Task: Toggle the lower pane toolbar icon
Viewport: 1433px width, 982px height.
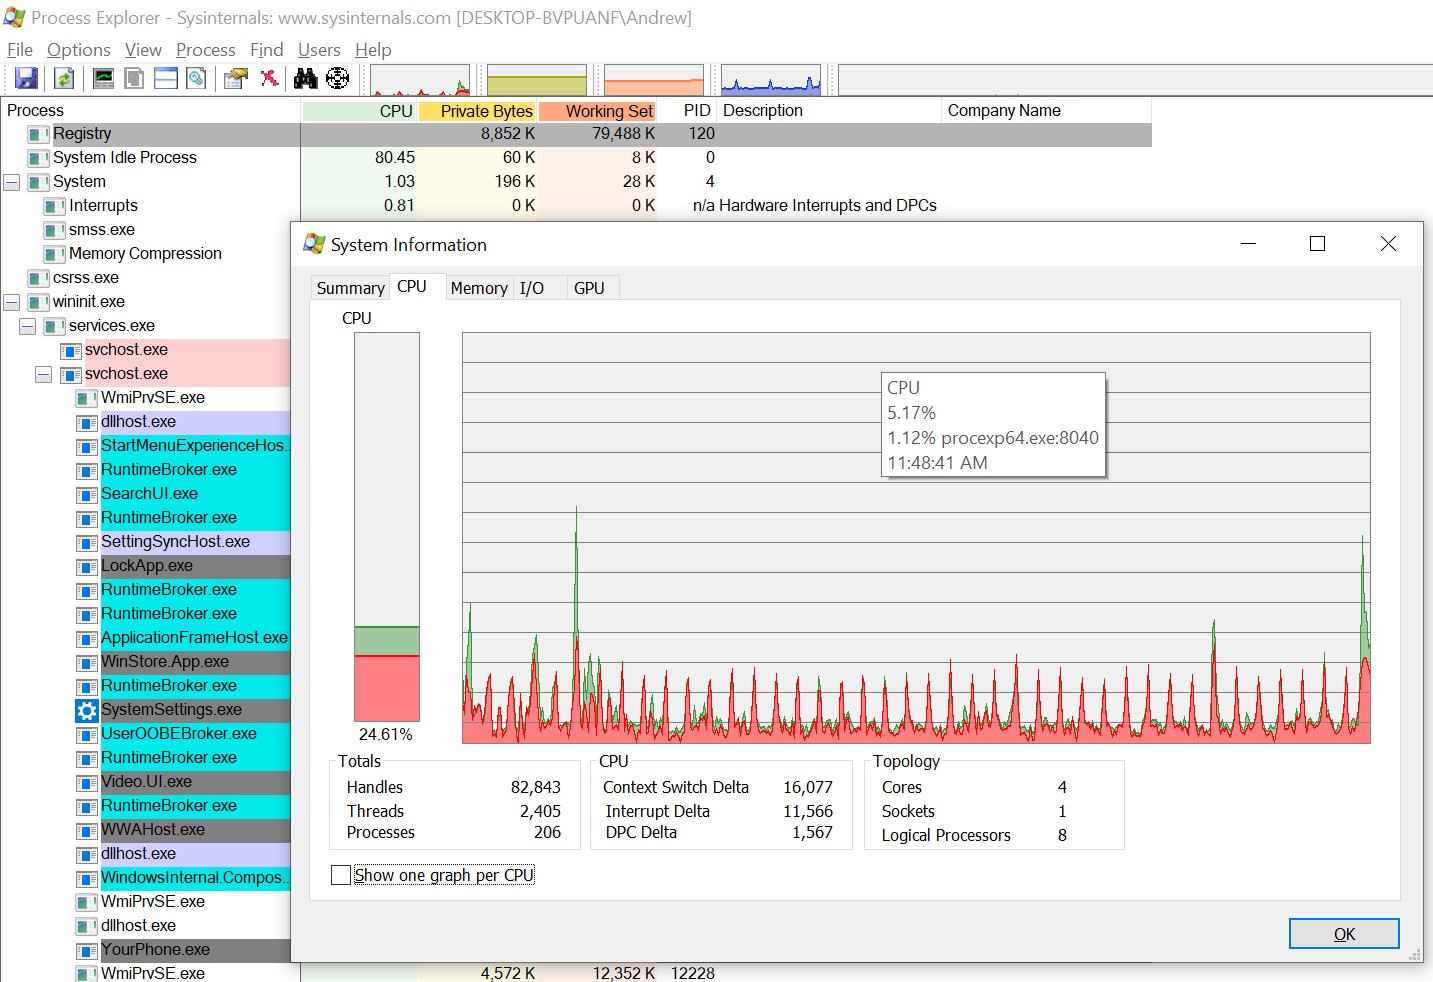Action: click(x=166, y=78)
